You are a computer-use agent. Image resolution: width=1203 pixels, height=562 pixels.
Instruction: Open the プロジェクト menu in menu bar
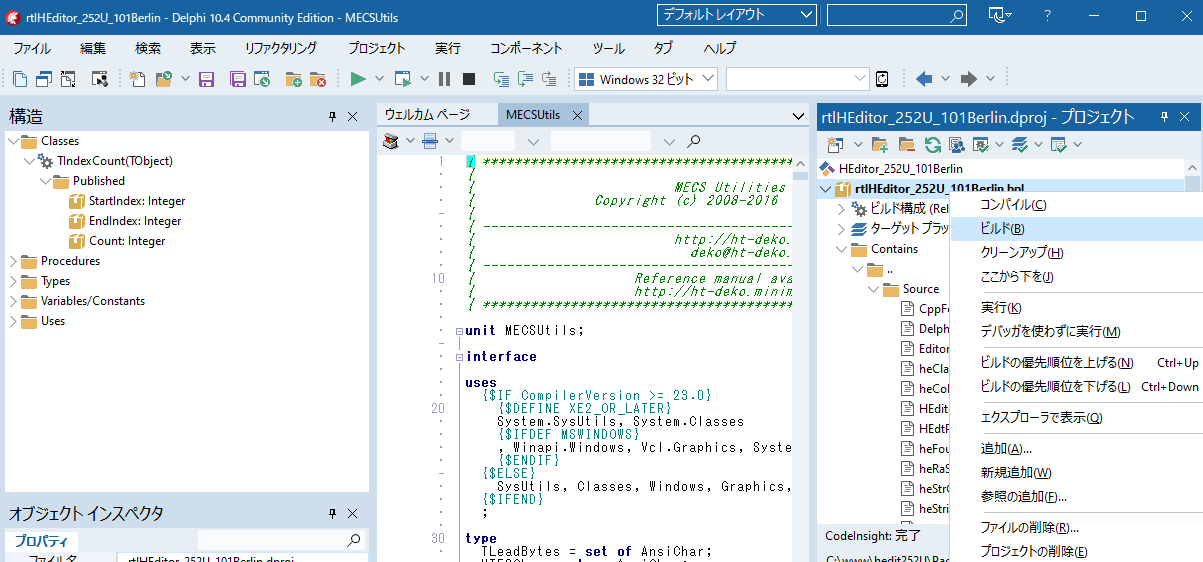pos(376,48)
